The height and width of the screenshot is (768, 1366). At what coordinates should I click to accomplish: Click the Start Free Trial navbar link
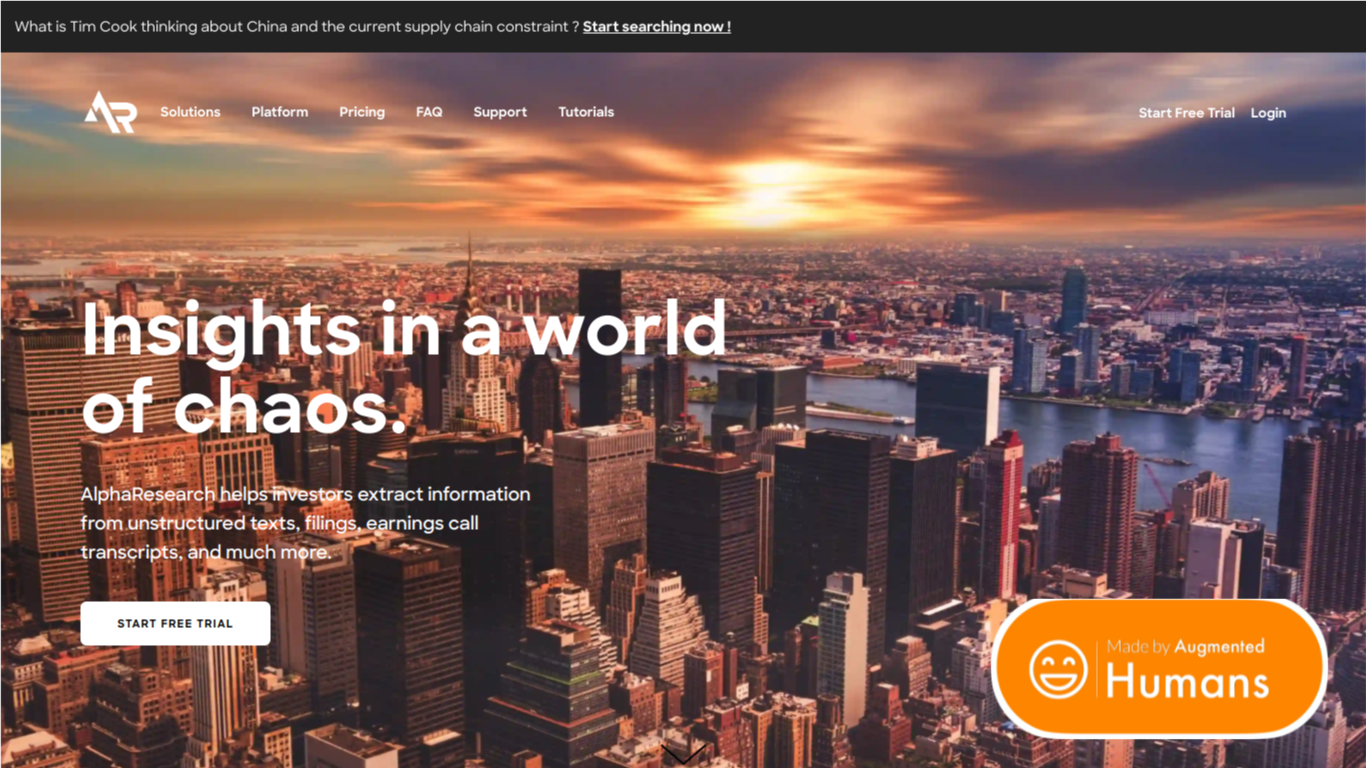click(x=1187, y=113)
